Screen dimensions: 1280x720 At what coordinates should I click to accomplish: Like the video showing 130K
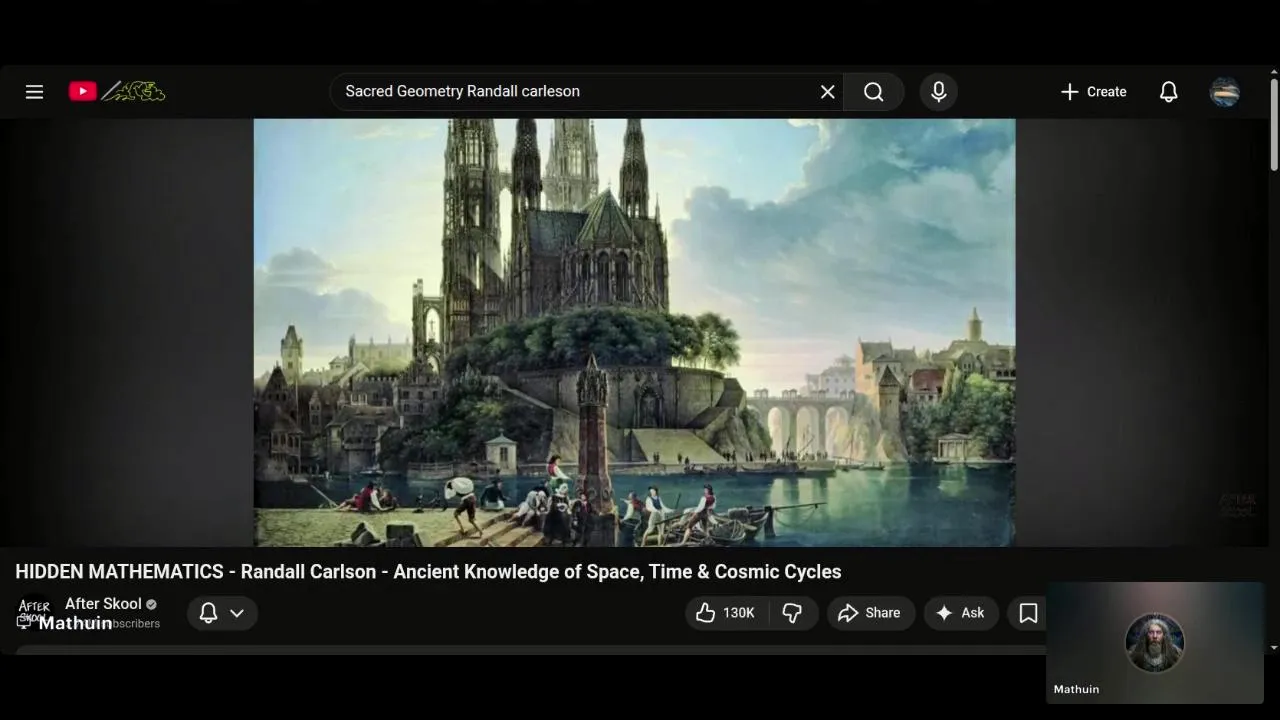(726, 613)
